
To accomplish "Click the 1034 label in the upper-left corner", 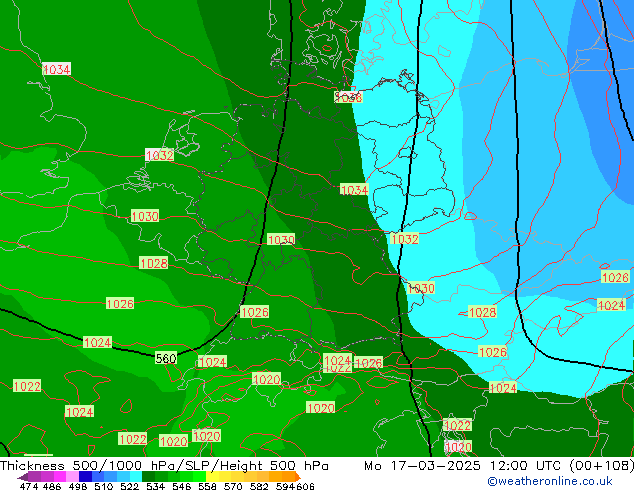I will tap(57, 69).
